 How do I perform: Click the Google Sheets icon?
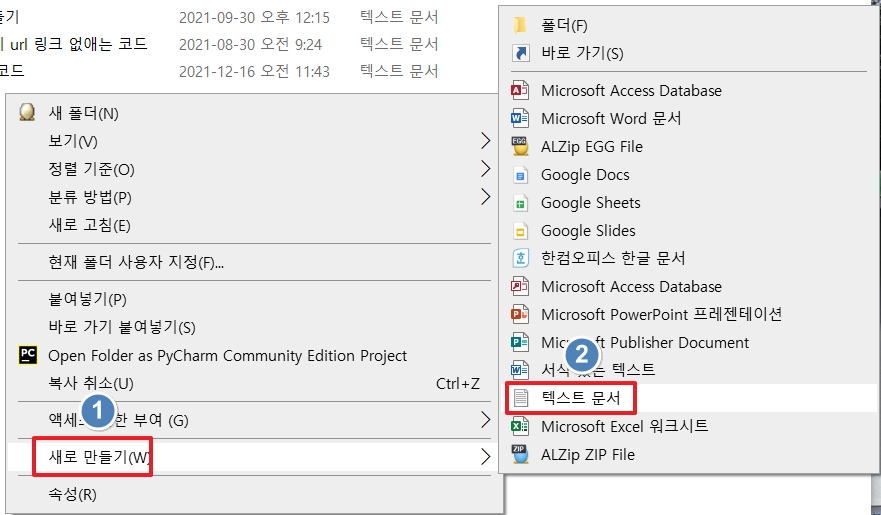pos(520,203)
